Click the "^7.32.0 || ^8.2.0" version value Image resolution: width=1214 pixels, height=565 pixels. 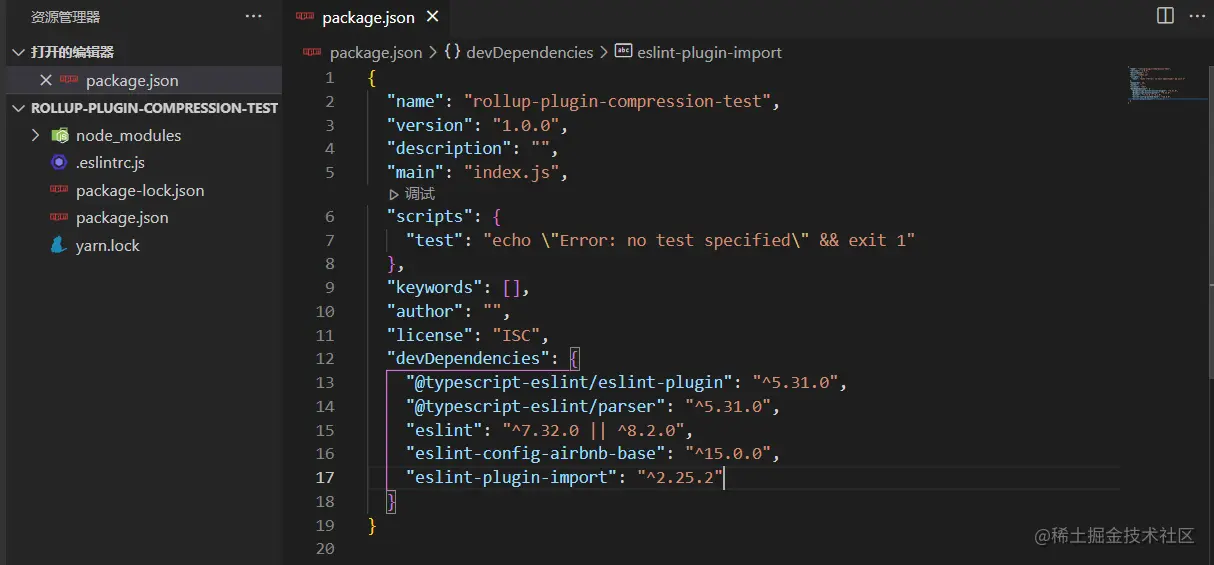click(x=597, y=430)
